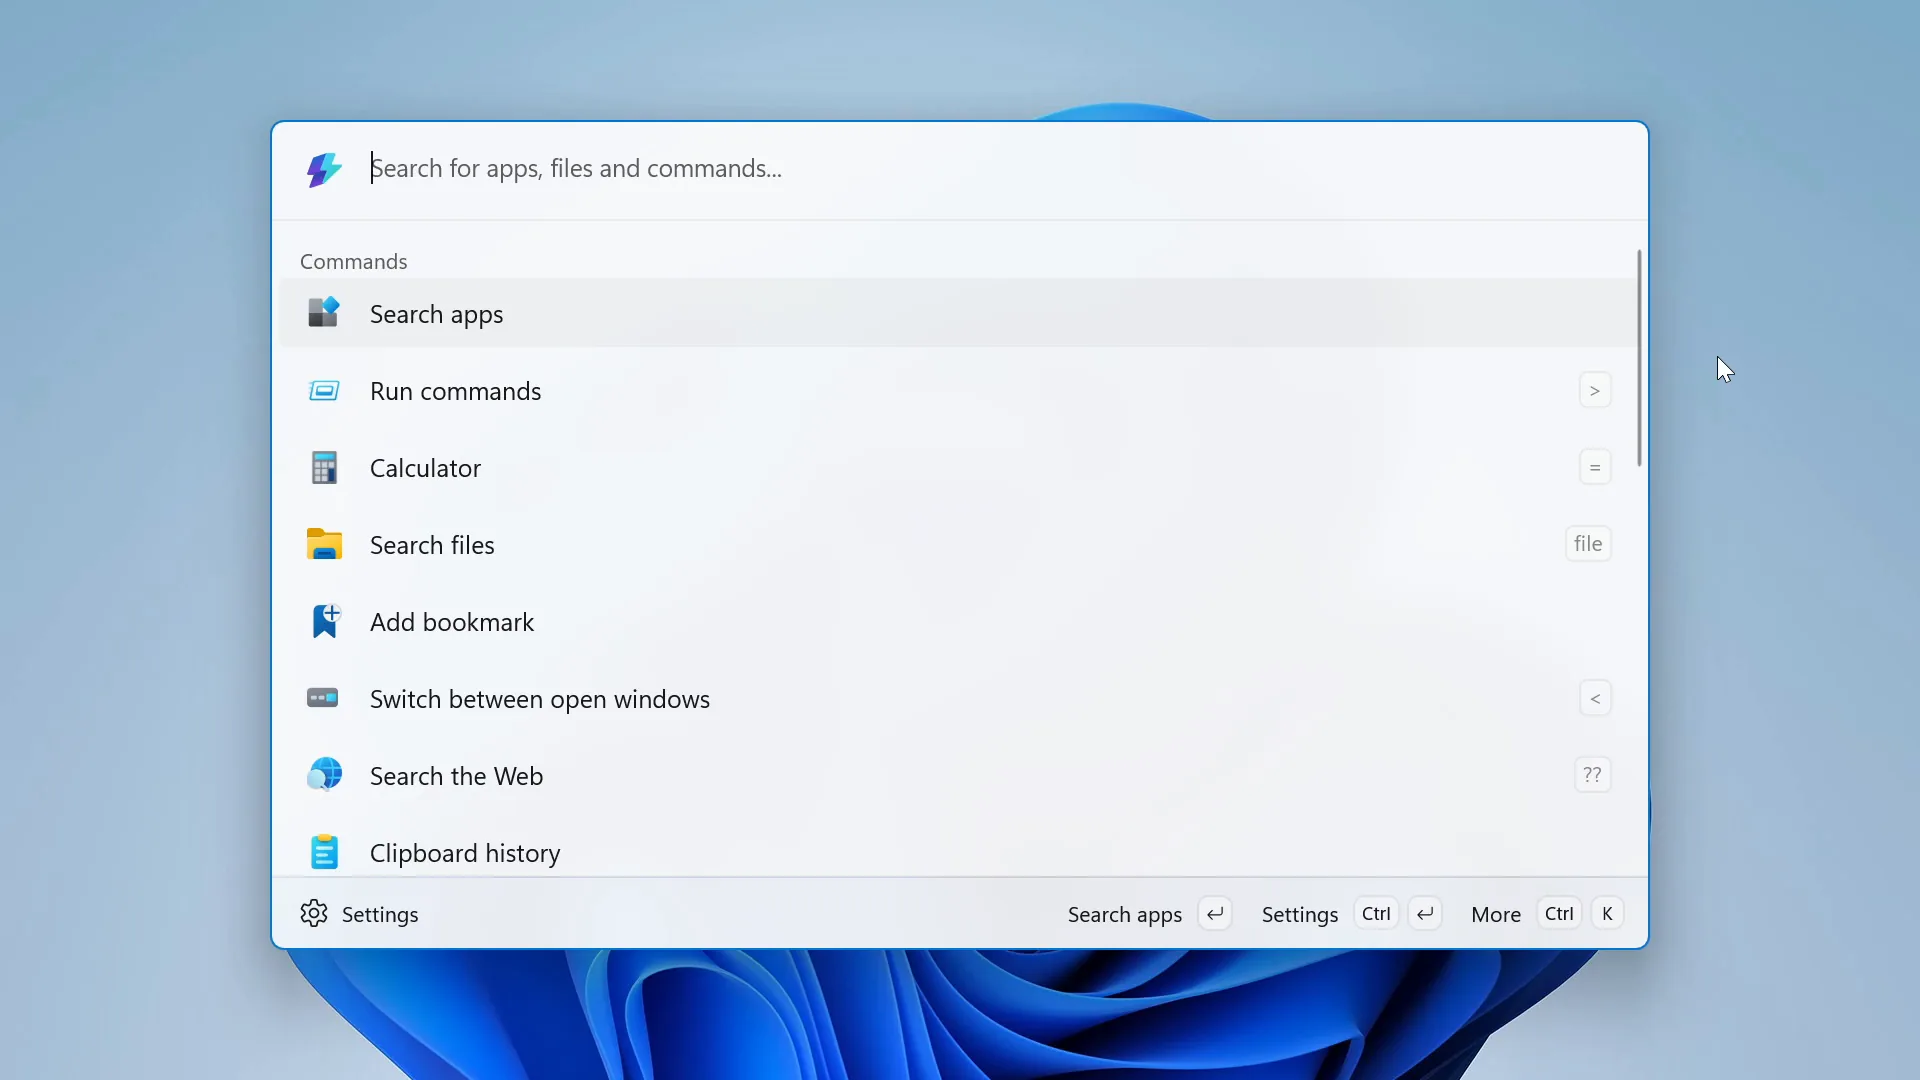Choose the Search files label
The height and width of the screenshot is (1080, 1920).
[x=432, y=545]
